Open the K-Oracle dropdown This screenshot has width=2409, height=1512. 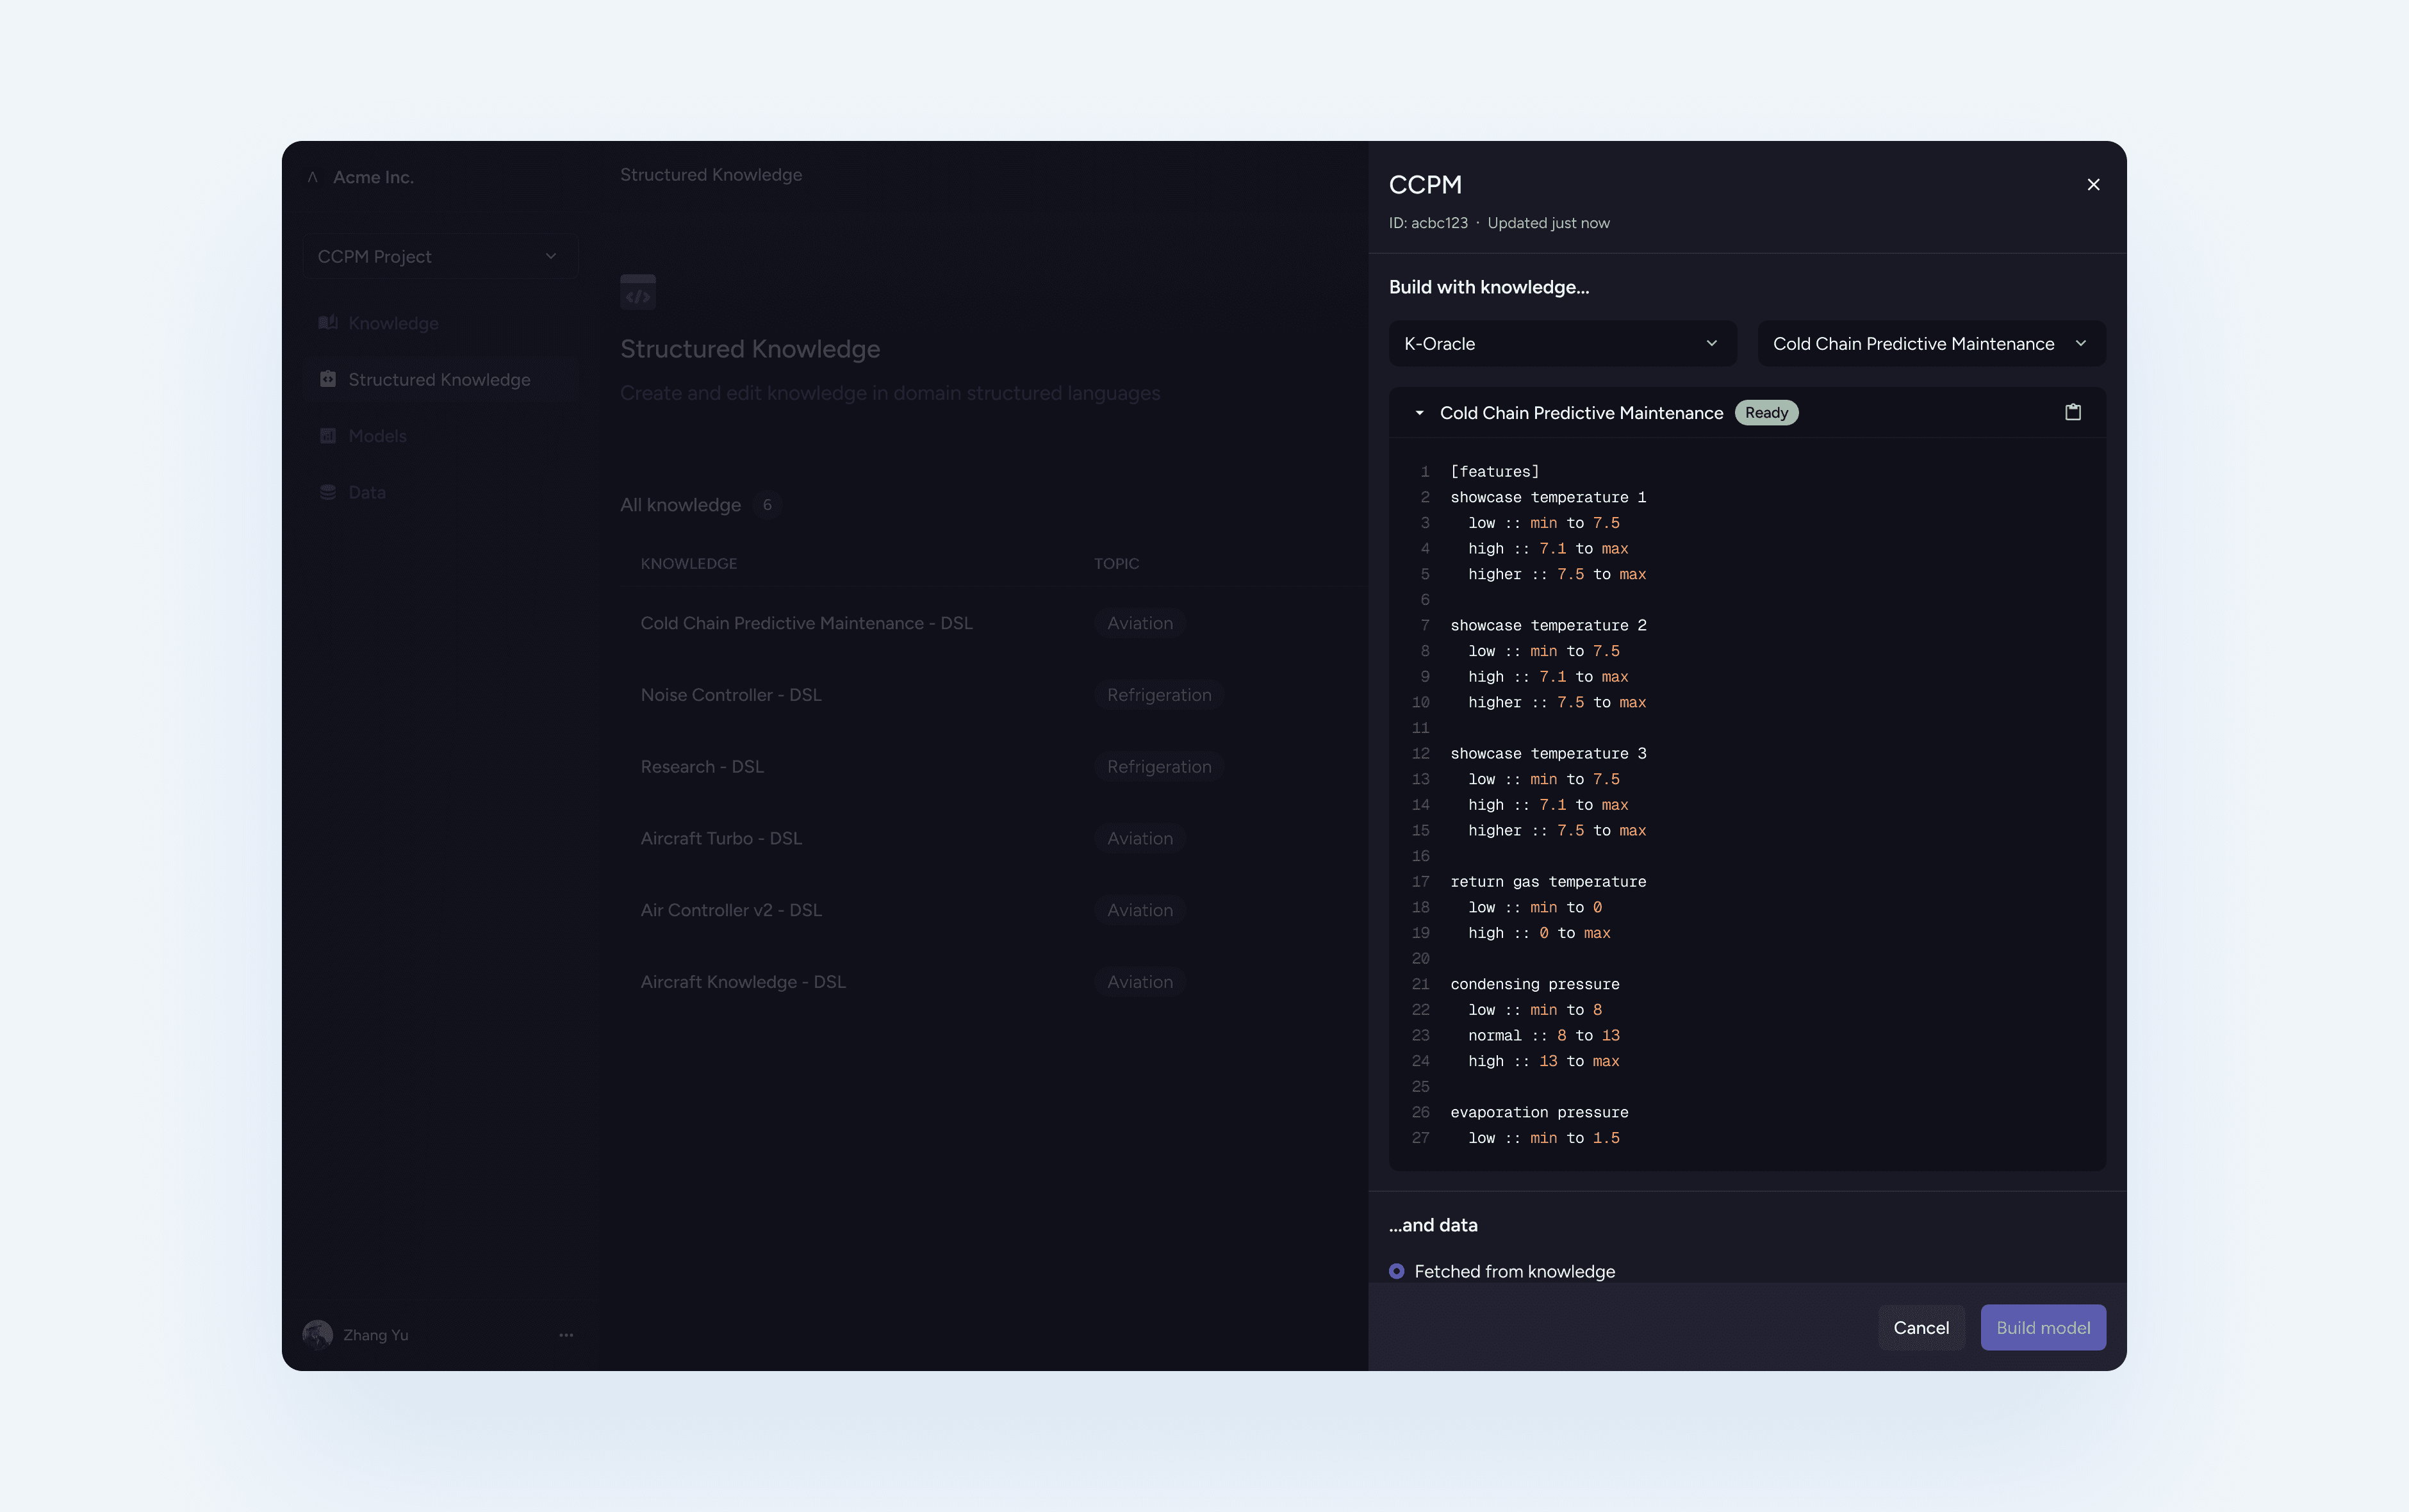tap(1561, 343)
